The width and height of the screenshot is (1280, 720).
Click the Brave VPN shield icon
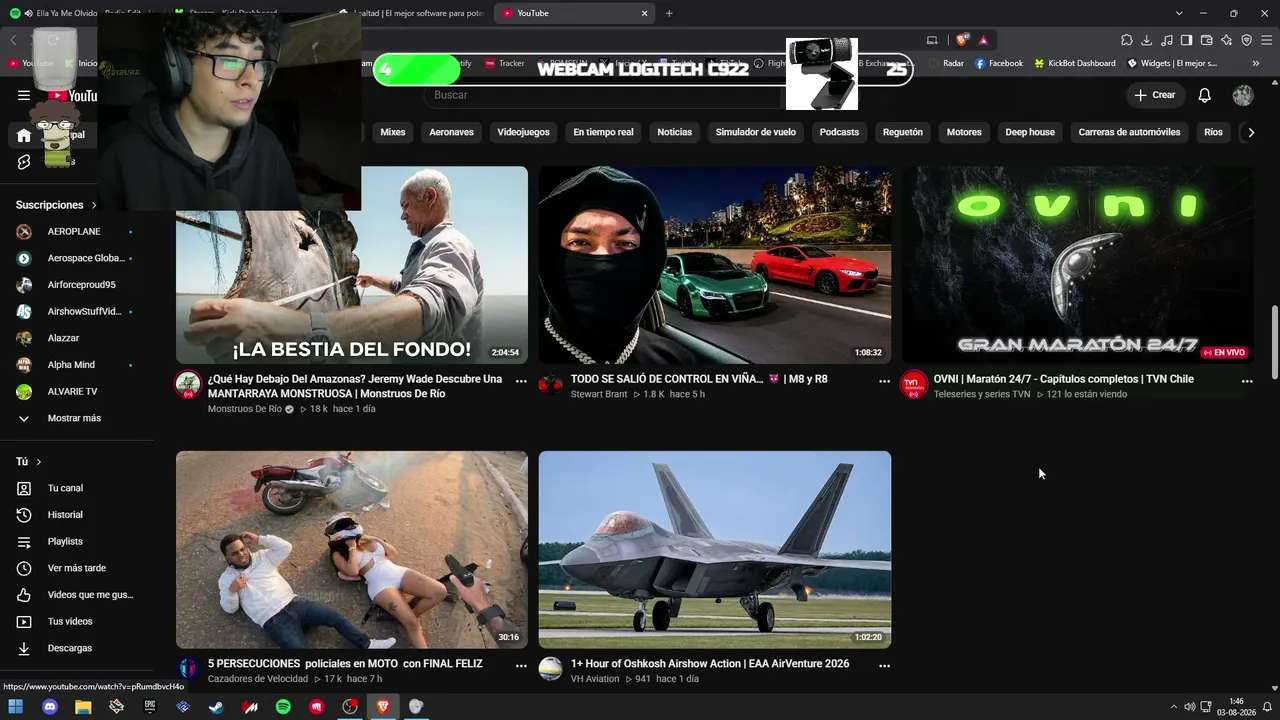click(x=1247, y=40)
